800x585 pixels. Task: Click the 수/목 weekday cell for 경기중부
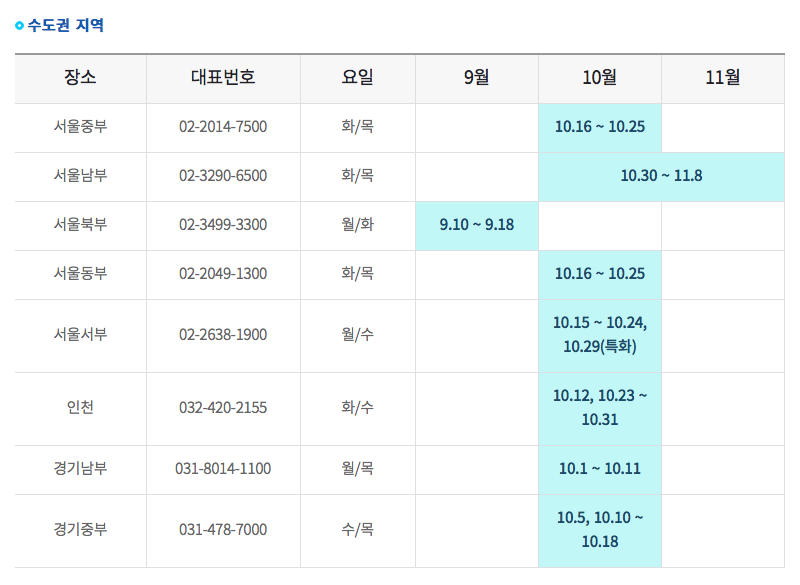[357, 530]
